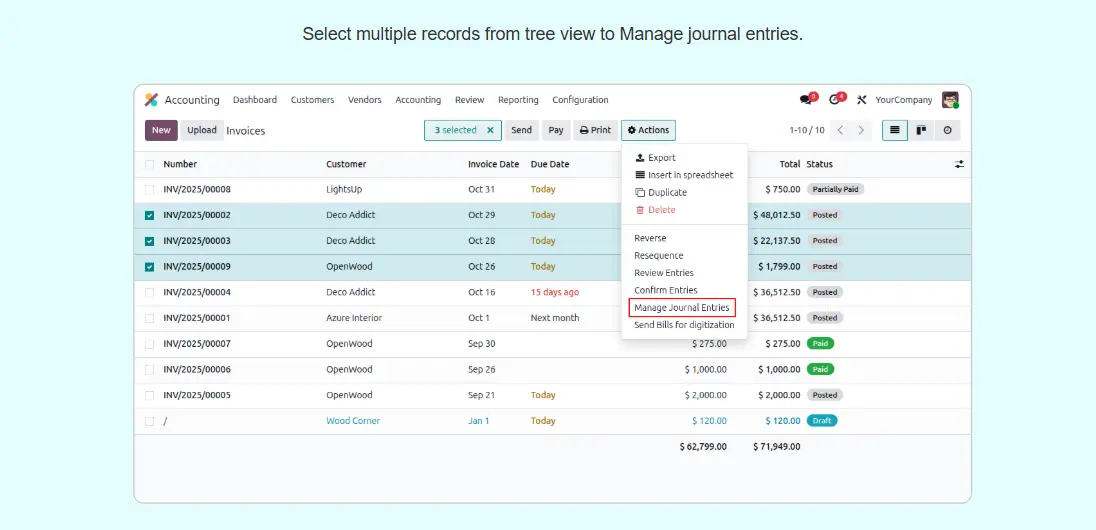Screen dimensions: 1096x530
Task: Open the column settings adjust icon
Action: [x=959, y=164]
